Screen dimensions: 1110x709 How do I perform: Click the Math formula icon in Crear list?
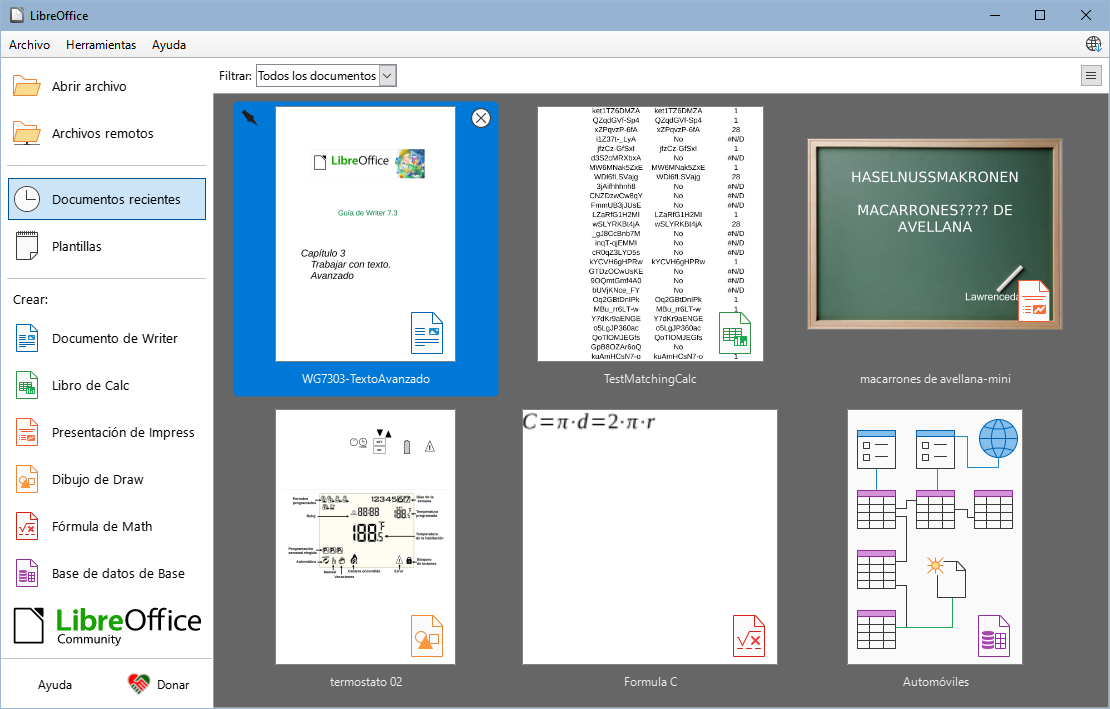coord(27,526)
